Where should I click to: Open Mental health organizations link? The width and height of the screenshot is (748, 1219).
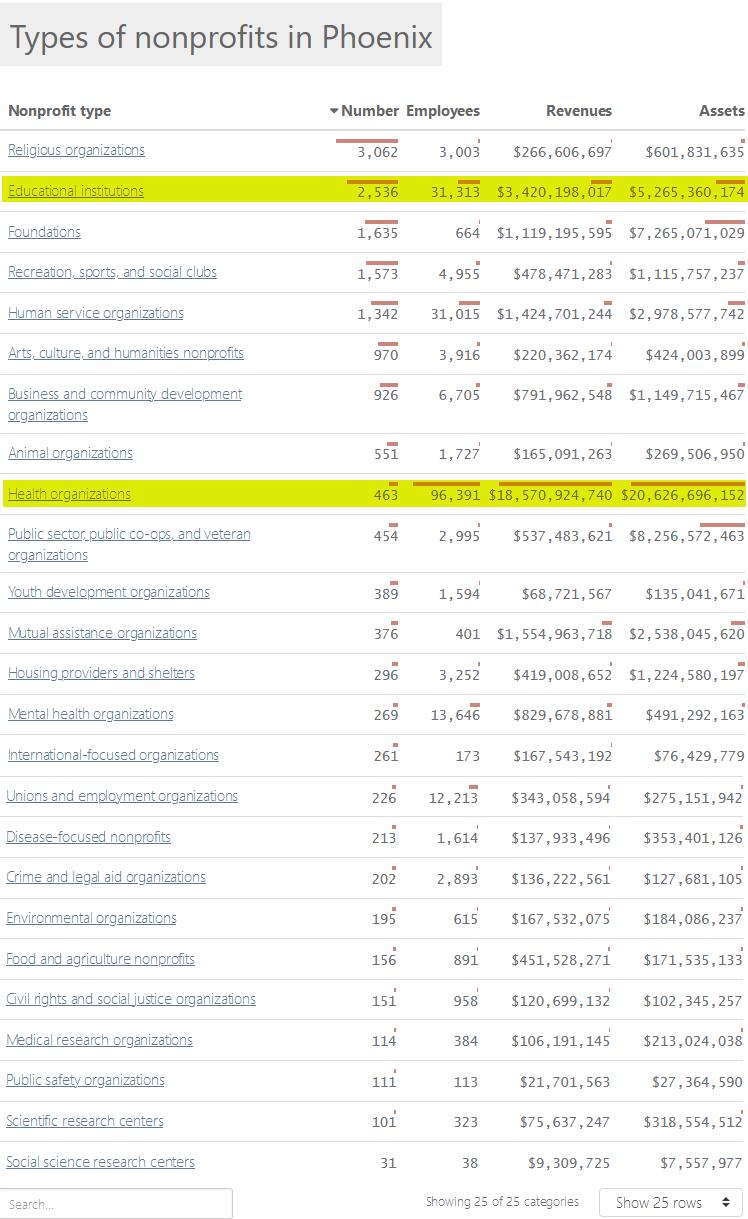tap(91, 714)
